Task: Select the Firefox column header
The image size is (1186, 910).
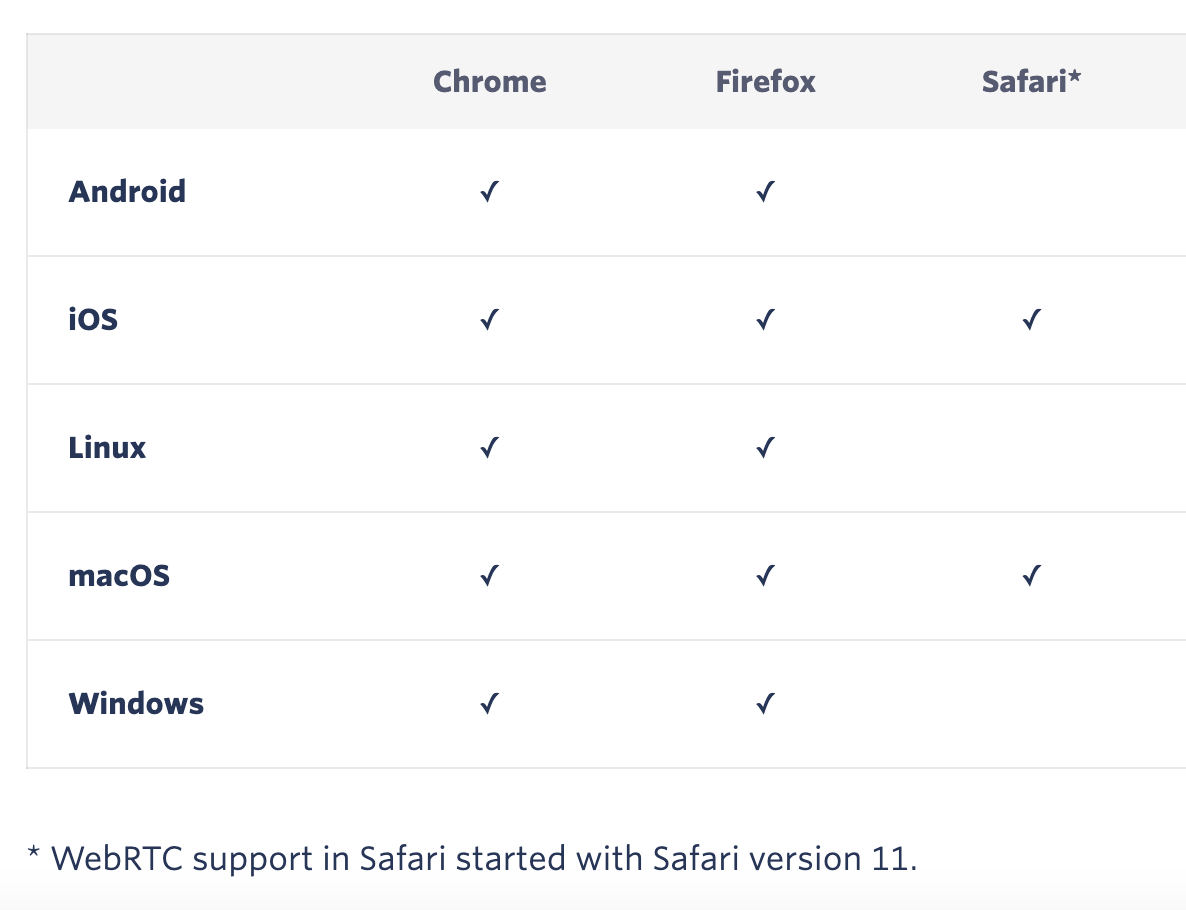Action: click(765, 82)
